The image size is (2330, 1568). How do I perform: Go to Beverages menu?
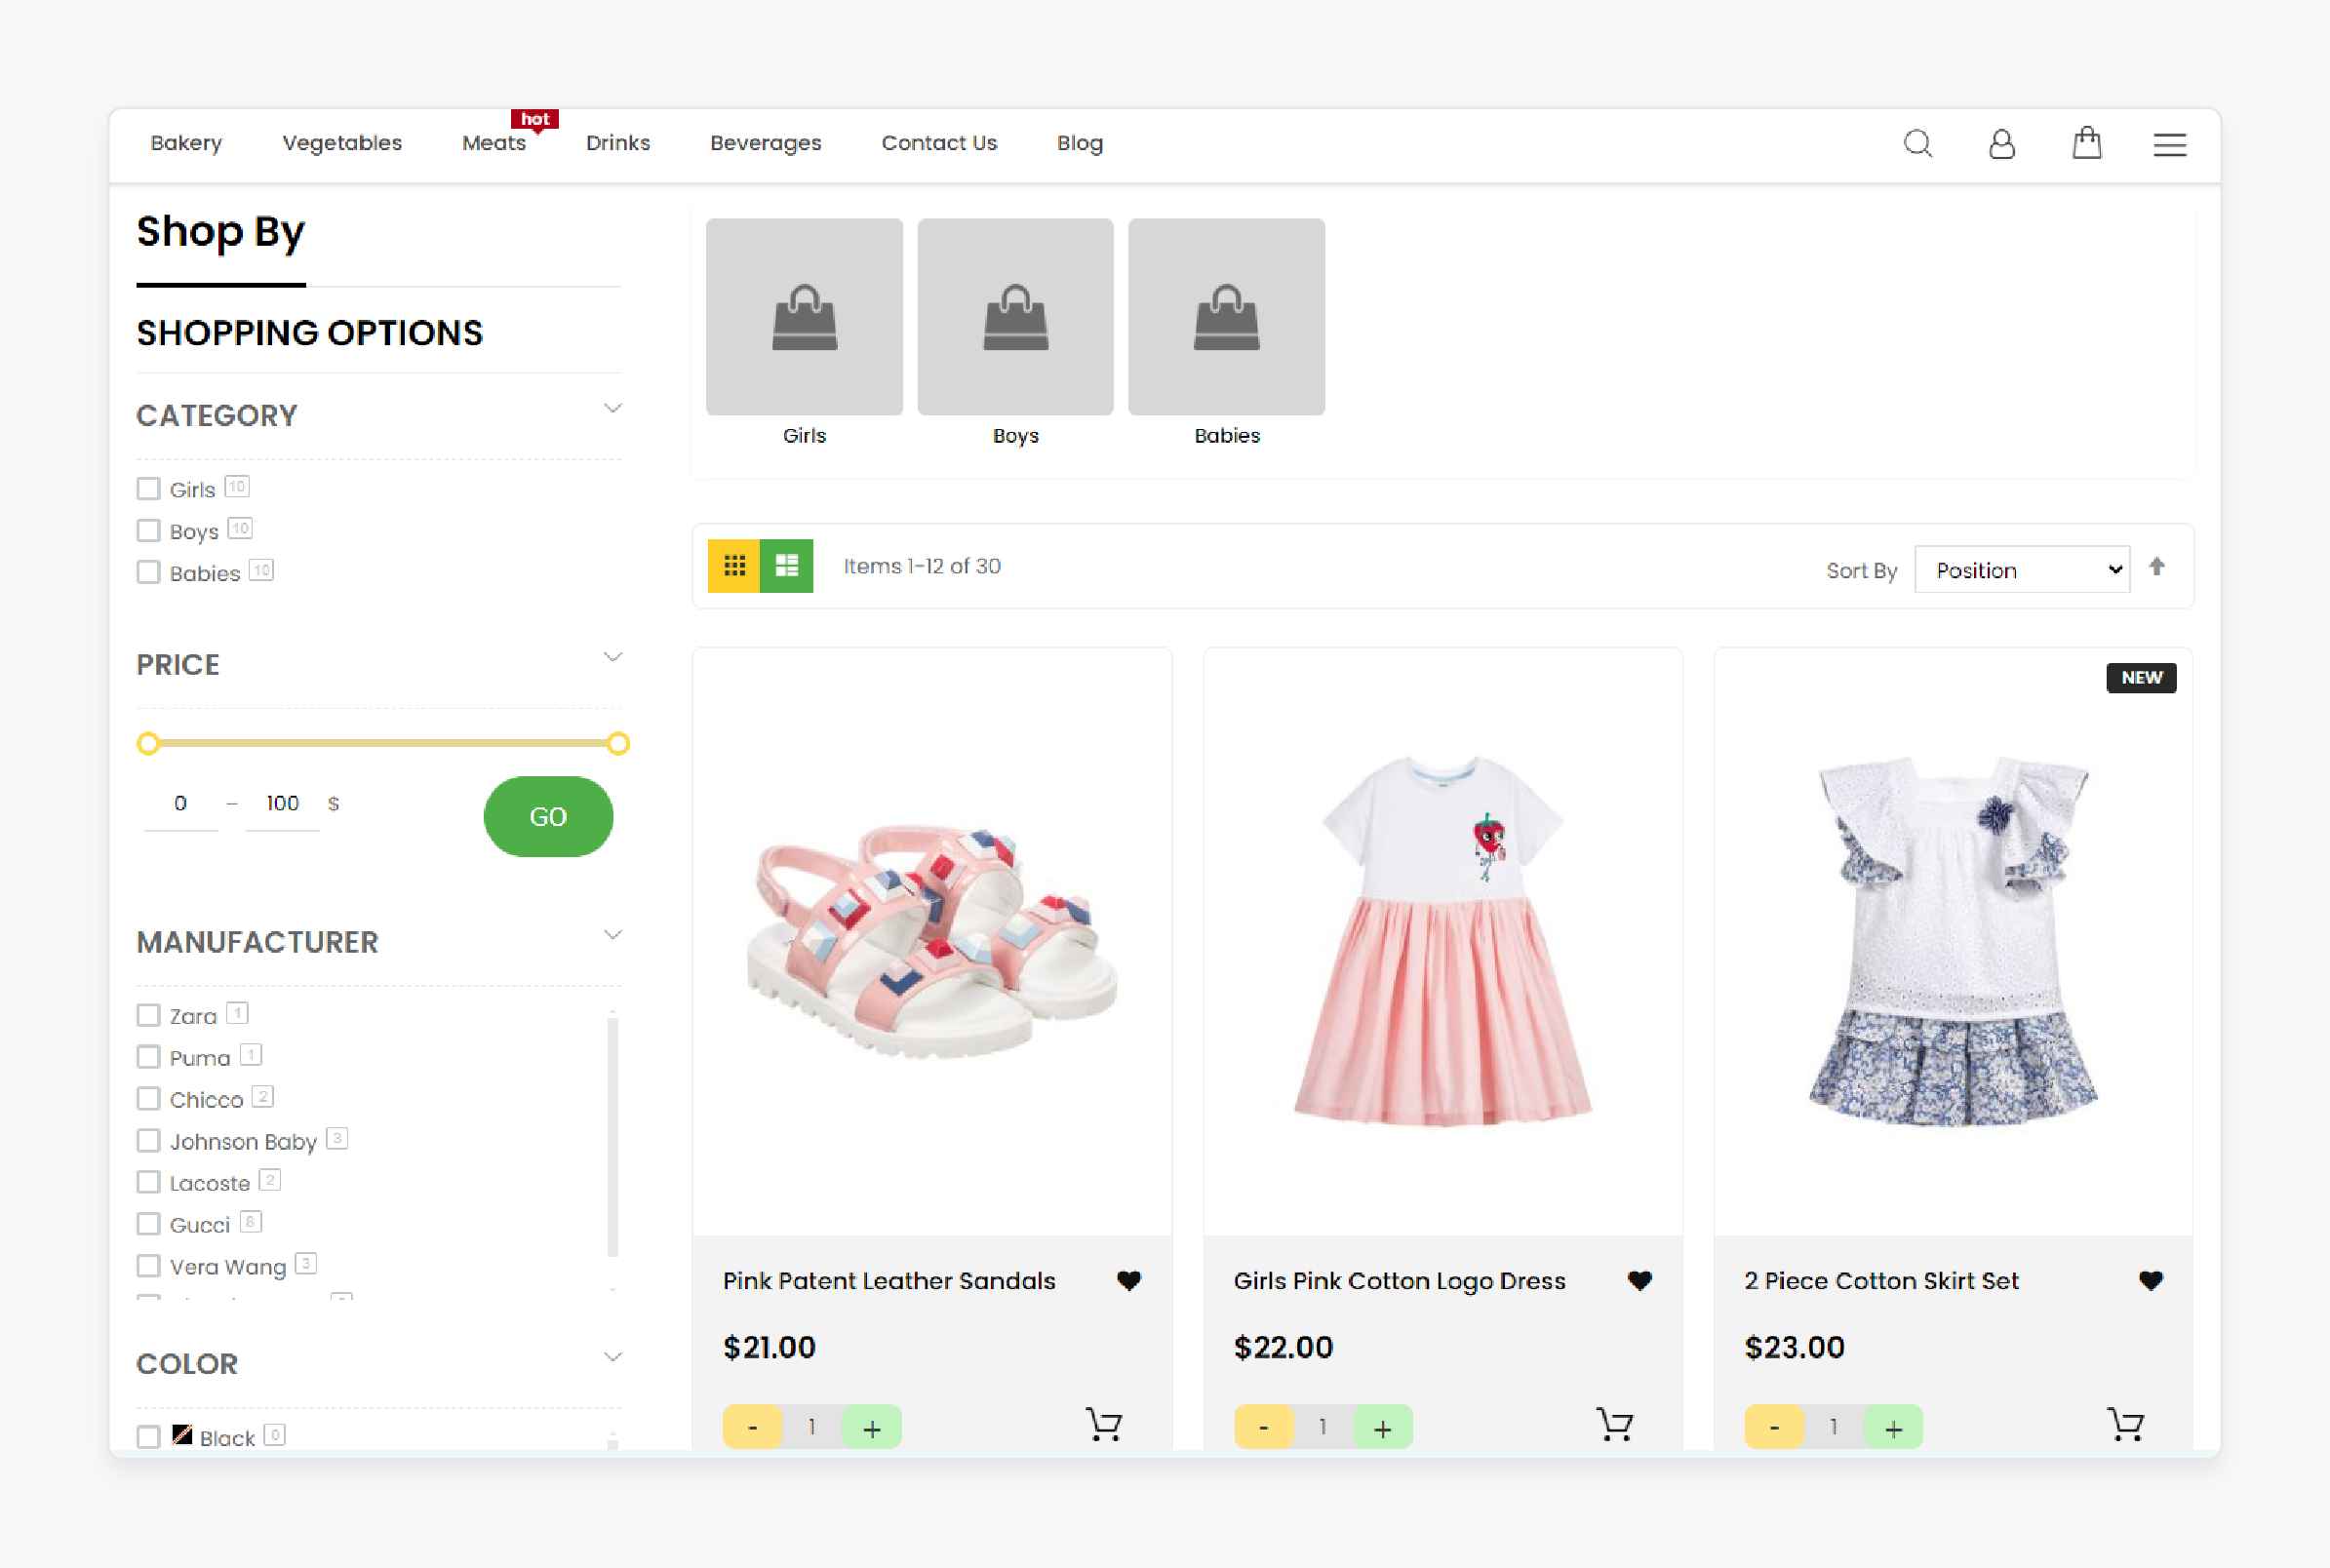pyautogui.click(x=766, y=143)
